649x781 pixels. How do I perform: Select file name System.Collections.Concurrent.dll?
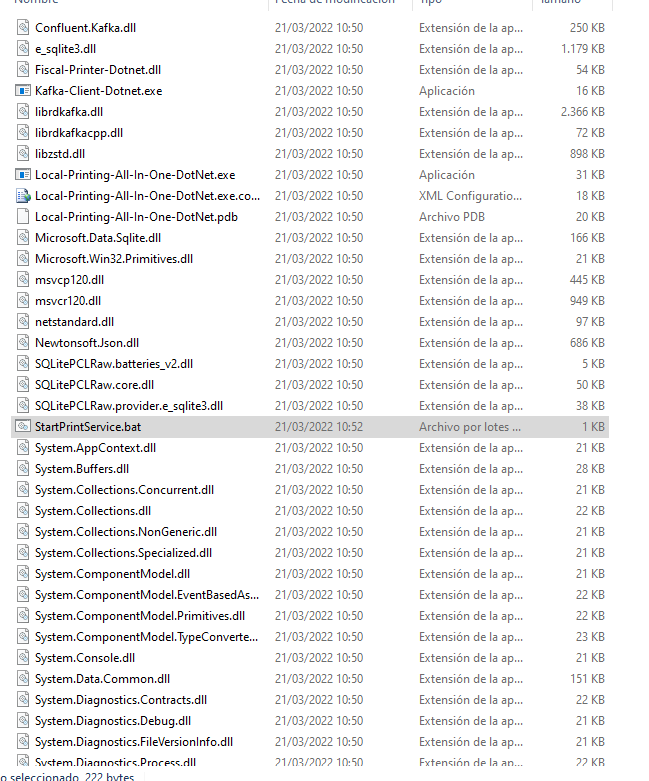(124, 490)
